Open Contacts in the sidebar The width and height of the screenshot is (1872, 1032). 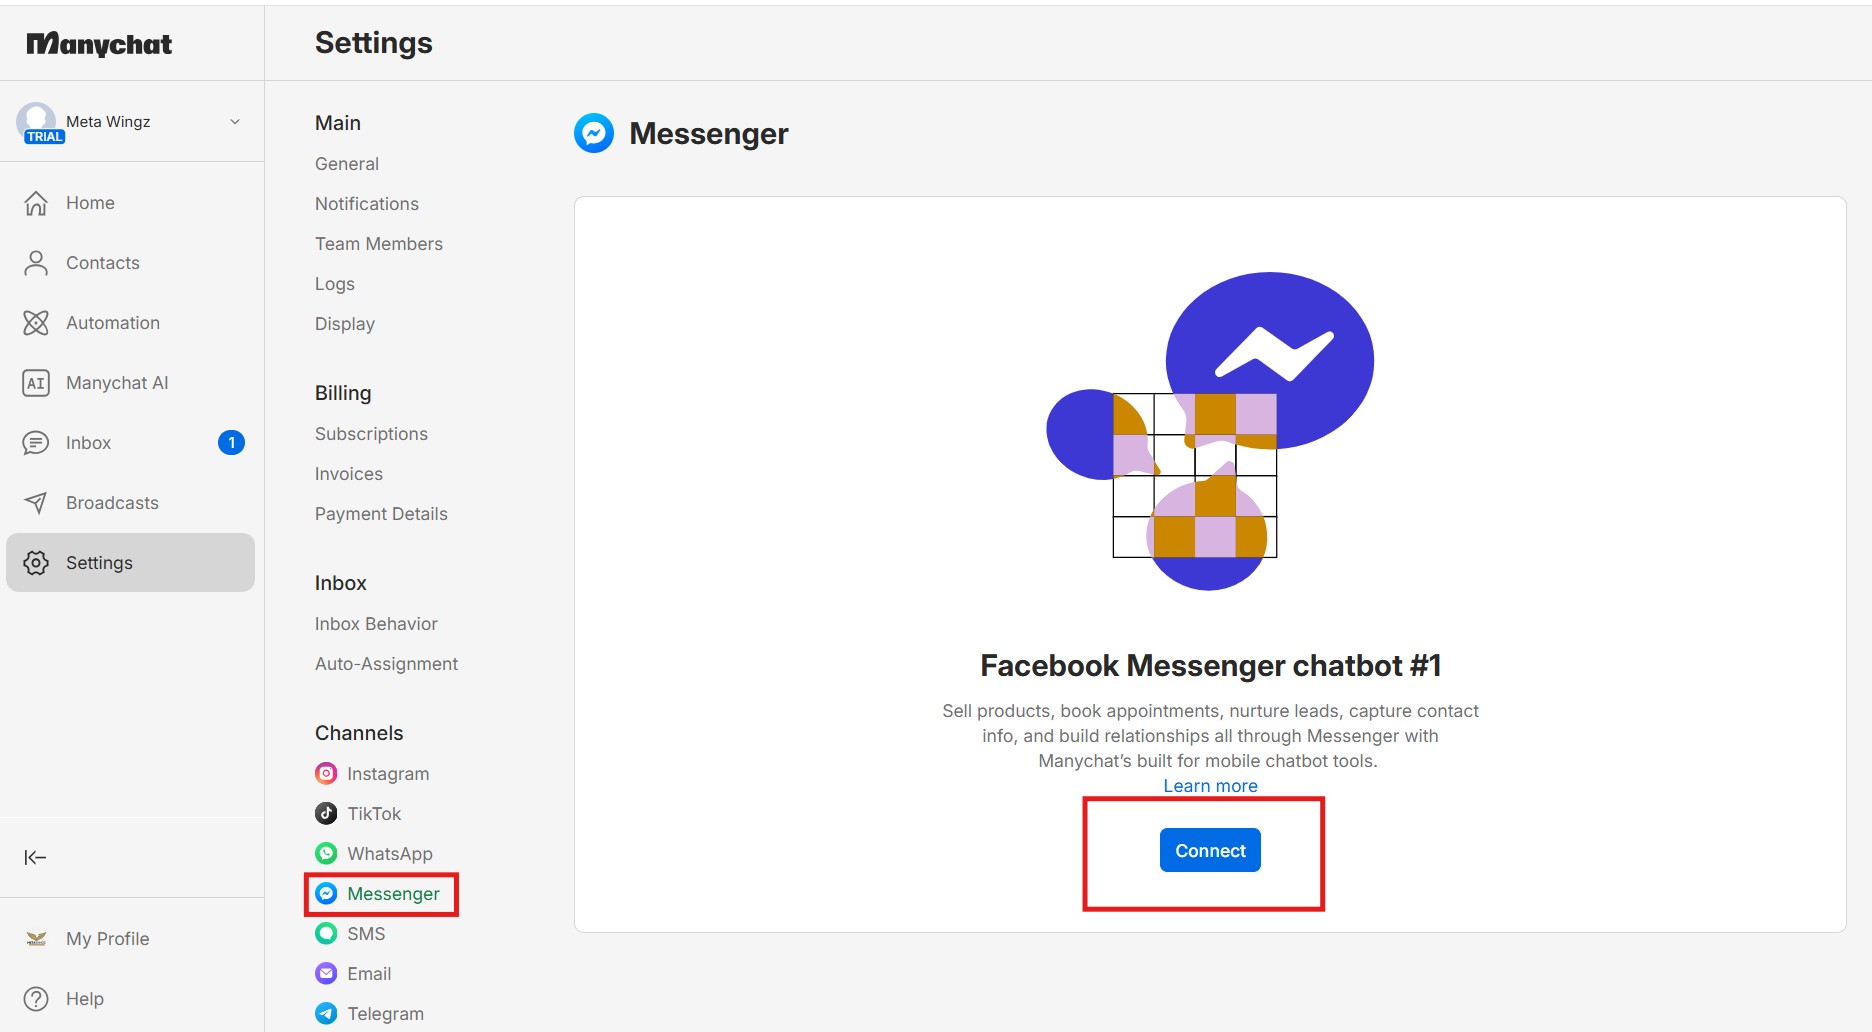tap(130, 263)
